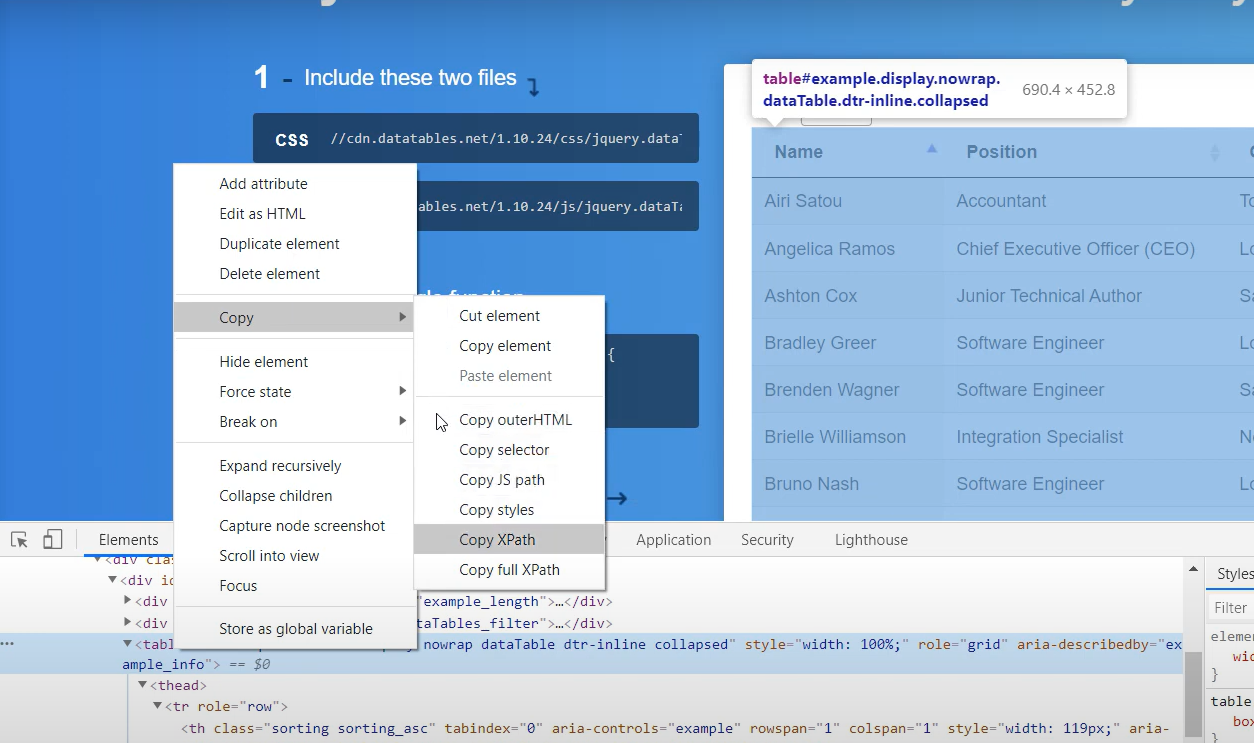The height and width of the screenshot is (743, 1254).
Task: Select Expand recursively option
Action: point(295,466)
